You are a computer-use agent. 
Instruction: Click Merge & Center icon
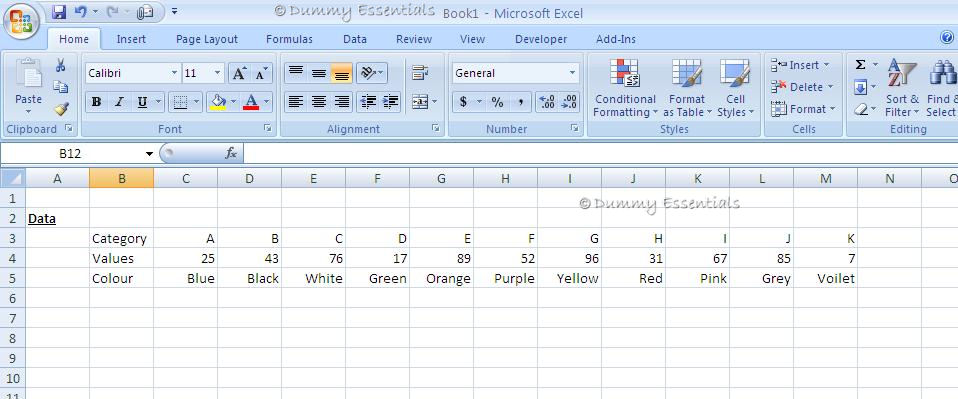tap(420, 102)
